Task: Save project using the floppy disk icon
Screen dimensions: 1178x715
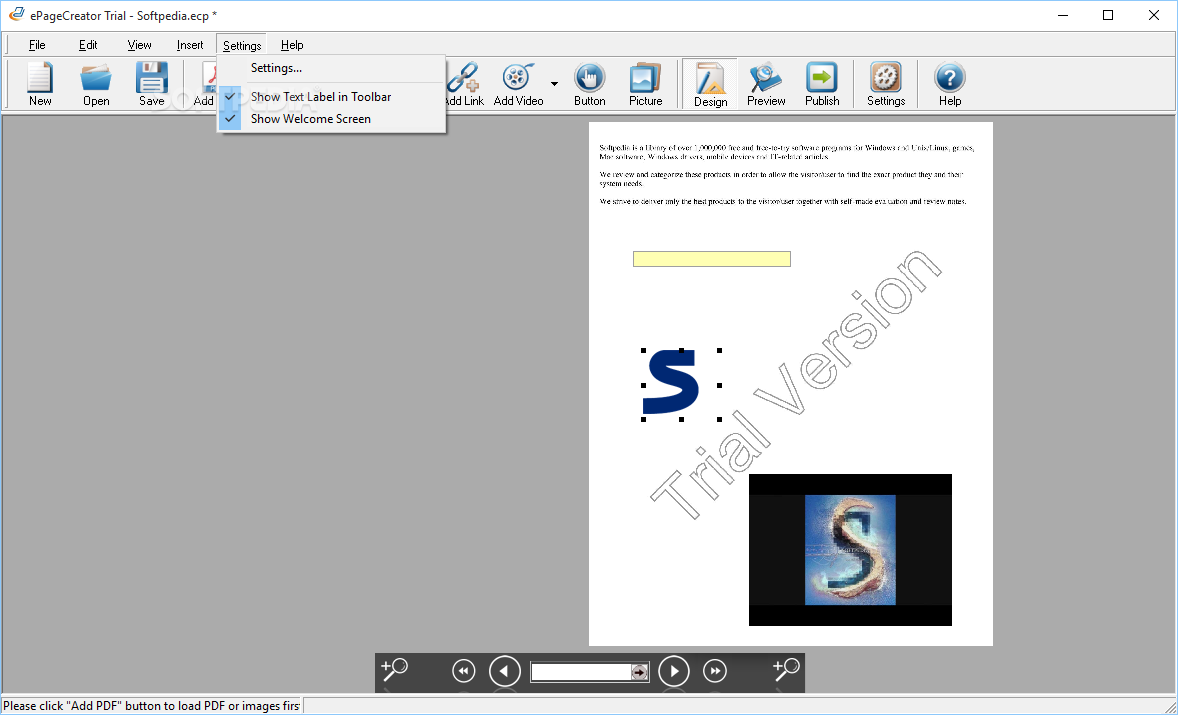Action: pos(152,84)
